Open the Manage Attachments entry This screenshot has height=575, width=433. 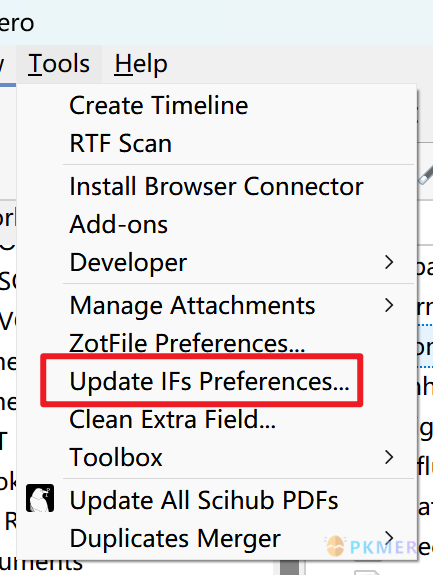click(192, 305)
